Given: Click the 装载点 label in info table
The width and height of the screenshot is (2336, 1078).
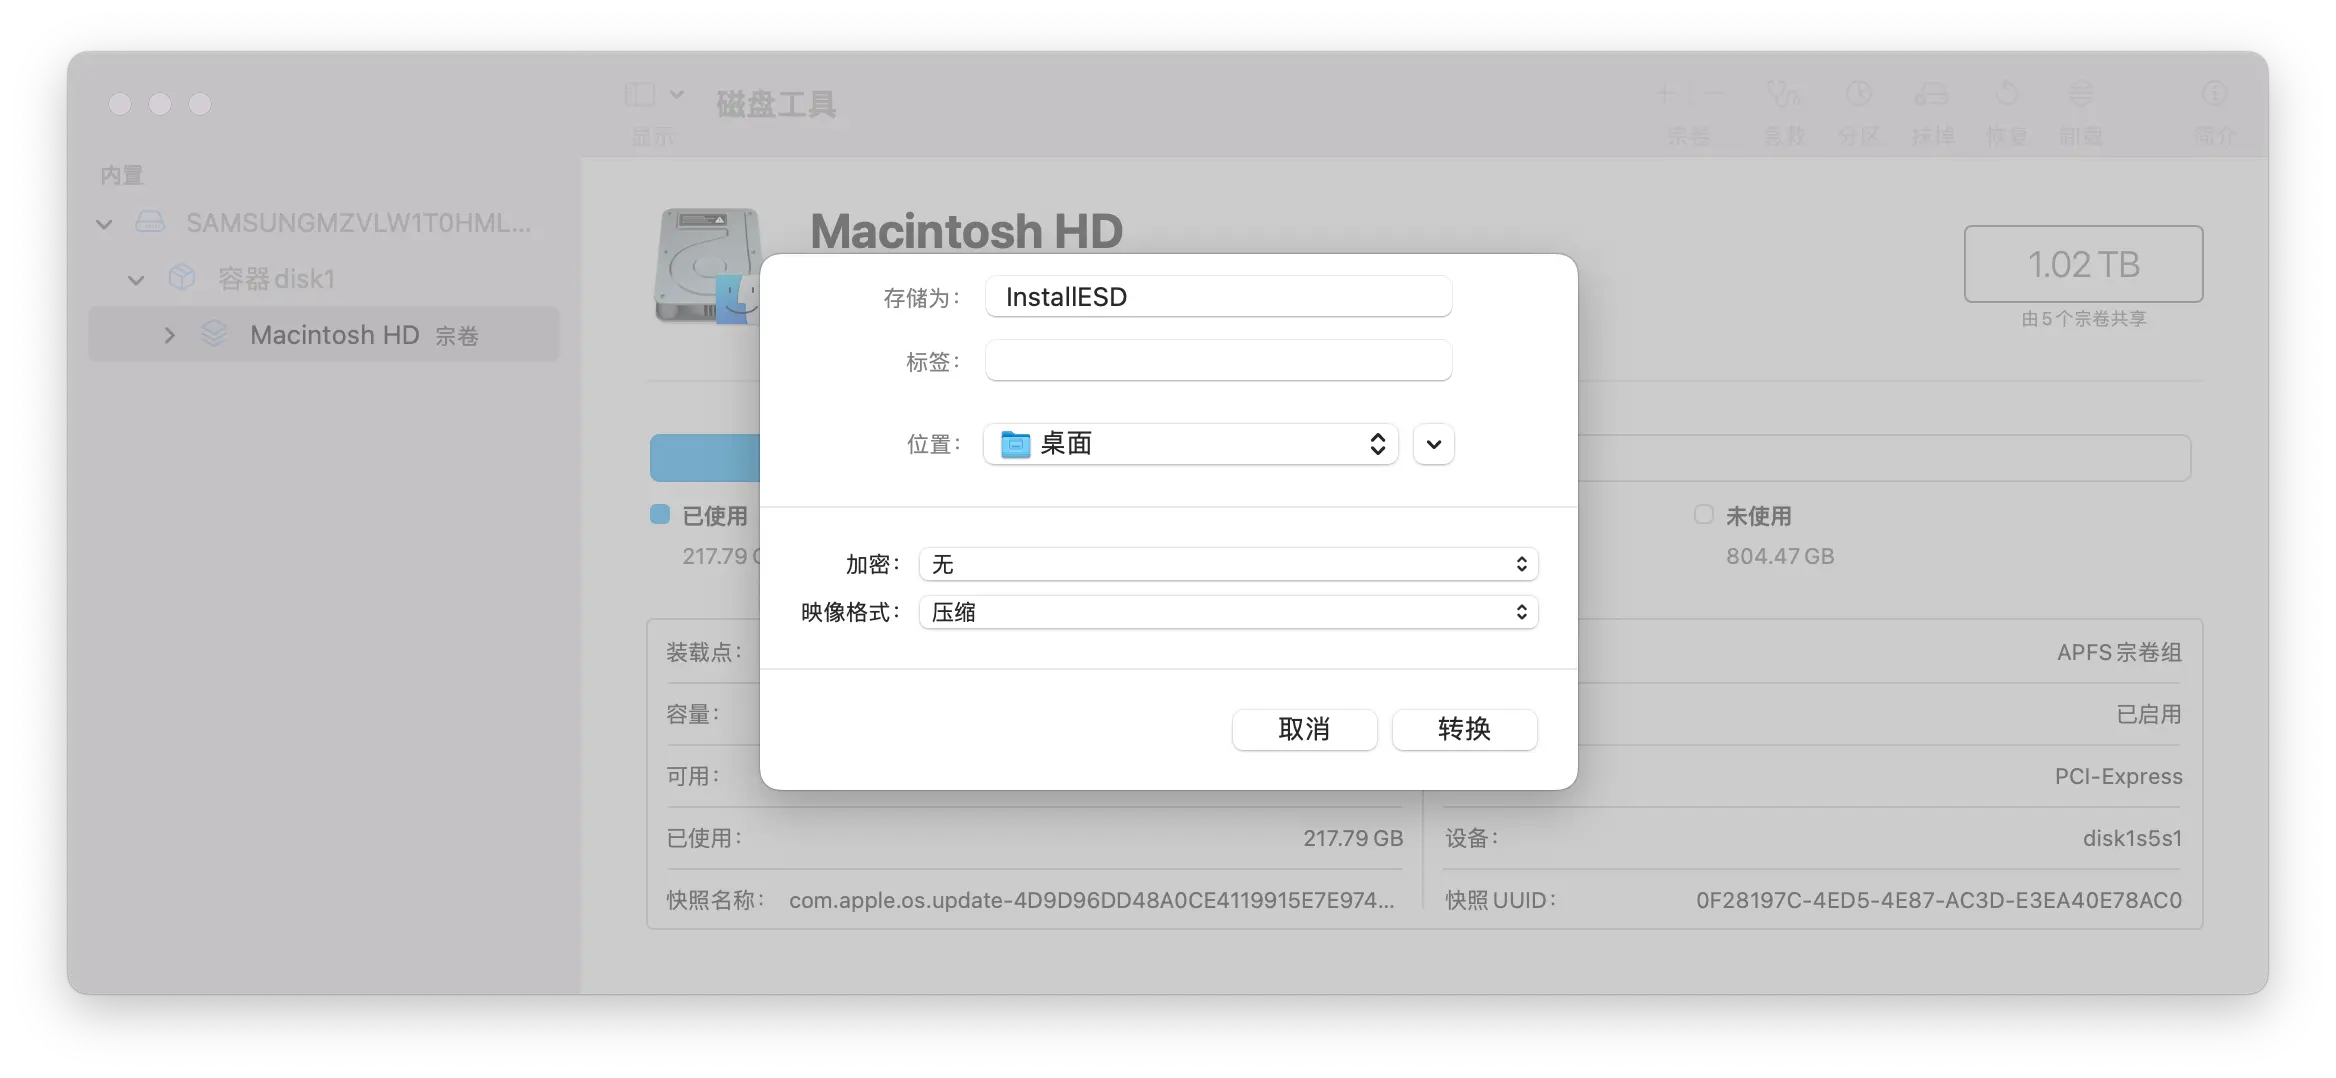Looking at the screenshot, I should click(704, 652).
